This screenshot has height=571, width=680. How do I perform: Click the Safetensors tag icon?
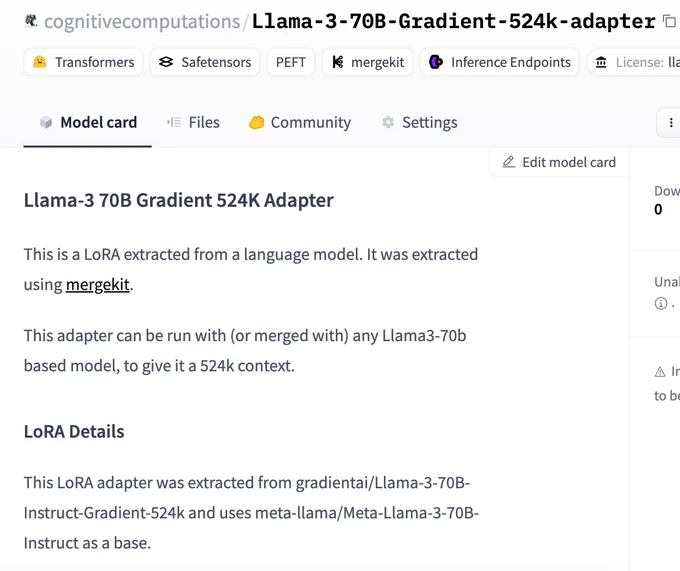[x=166, y=62]
